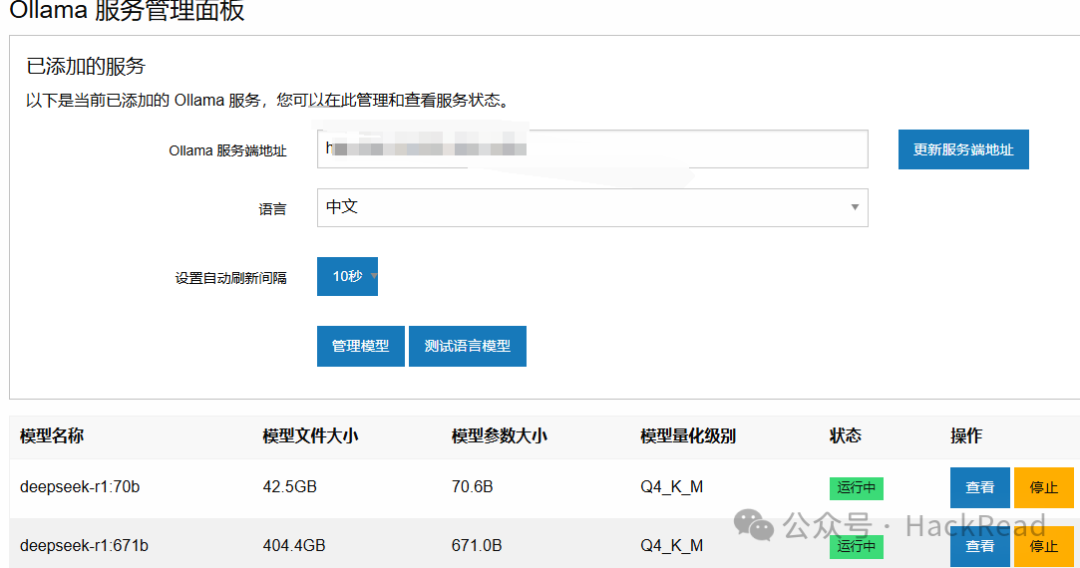This screenshot has height=568, width=1080.
Task: Click the Ollama 服务端地址 label
Action: 227,151
